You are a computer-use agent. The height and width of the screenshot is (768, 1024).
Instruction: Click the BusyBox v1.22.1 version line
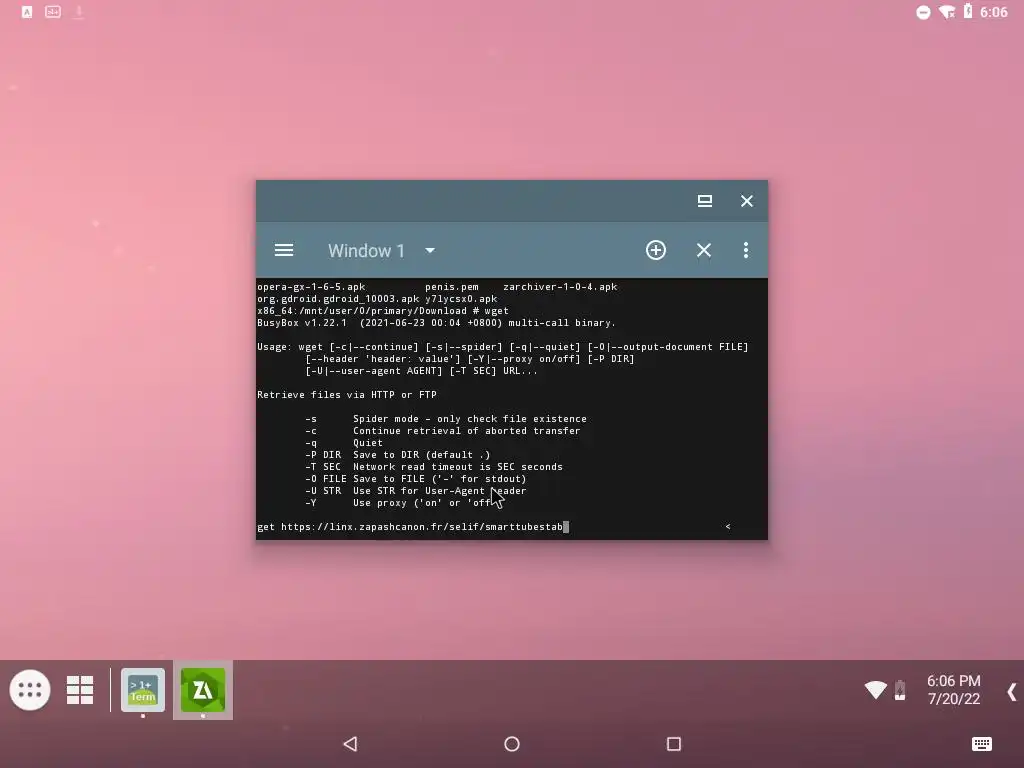click(x=436, y=323)
